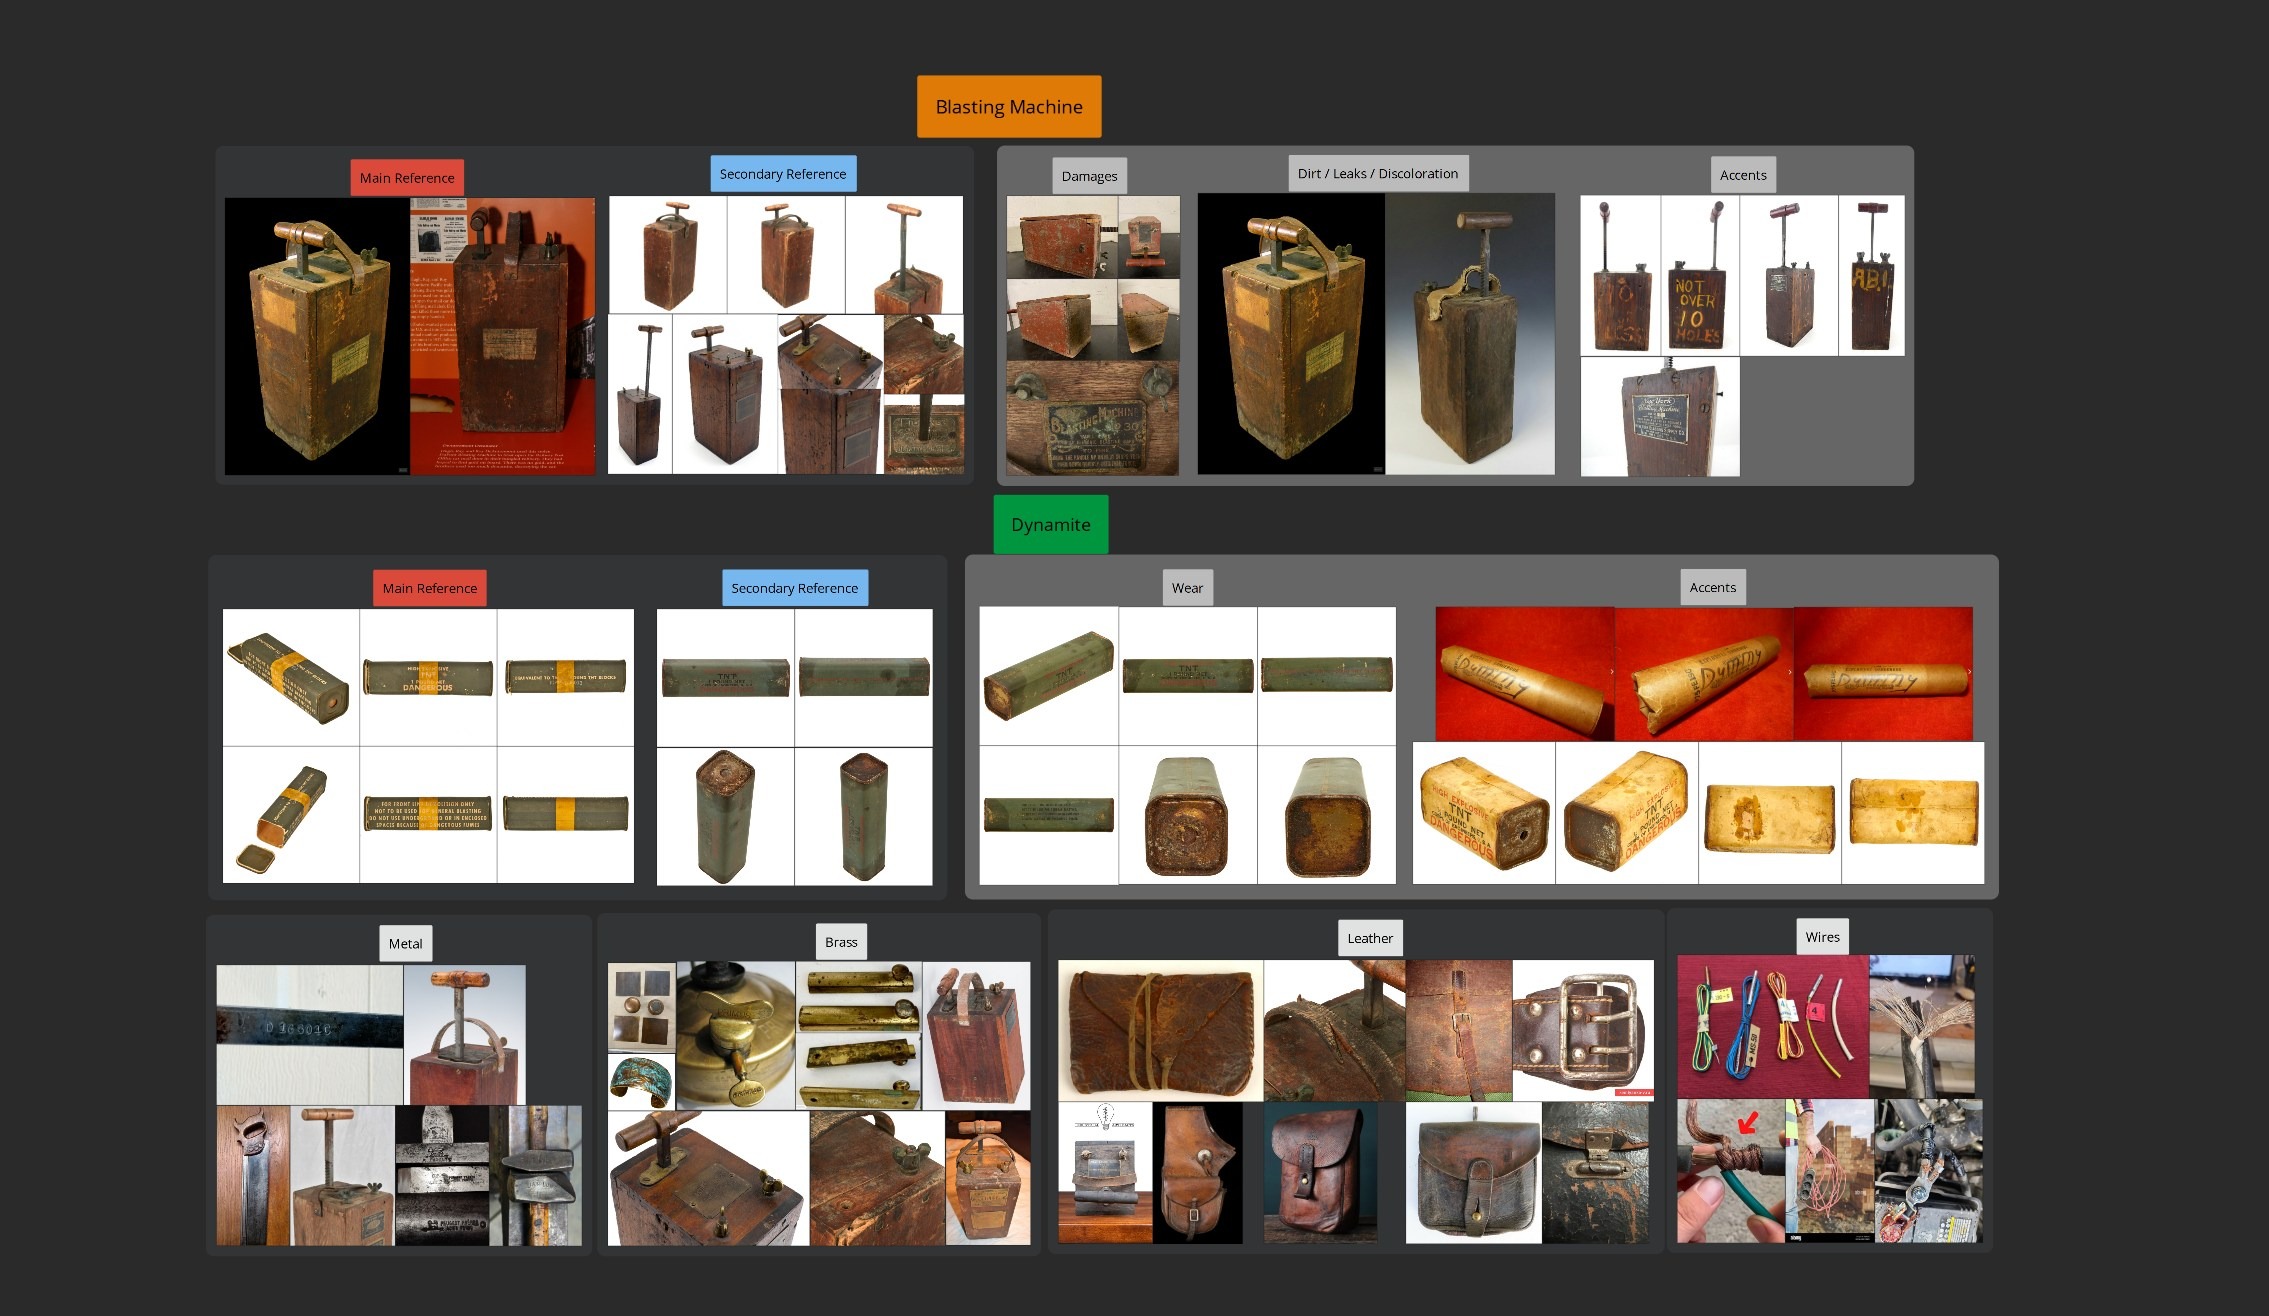Select angled TNT block in Wear group
2269x1316 pixels.
(x=1049, y=676)
